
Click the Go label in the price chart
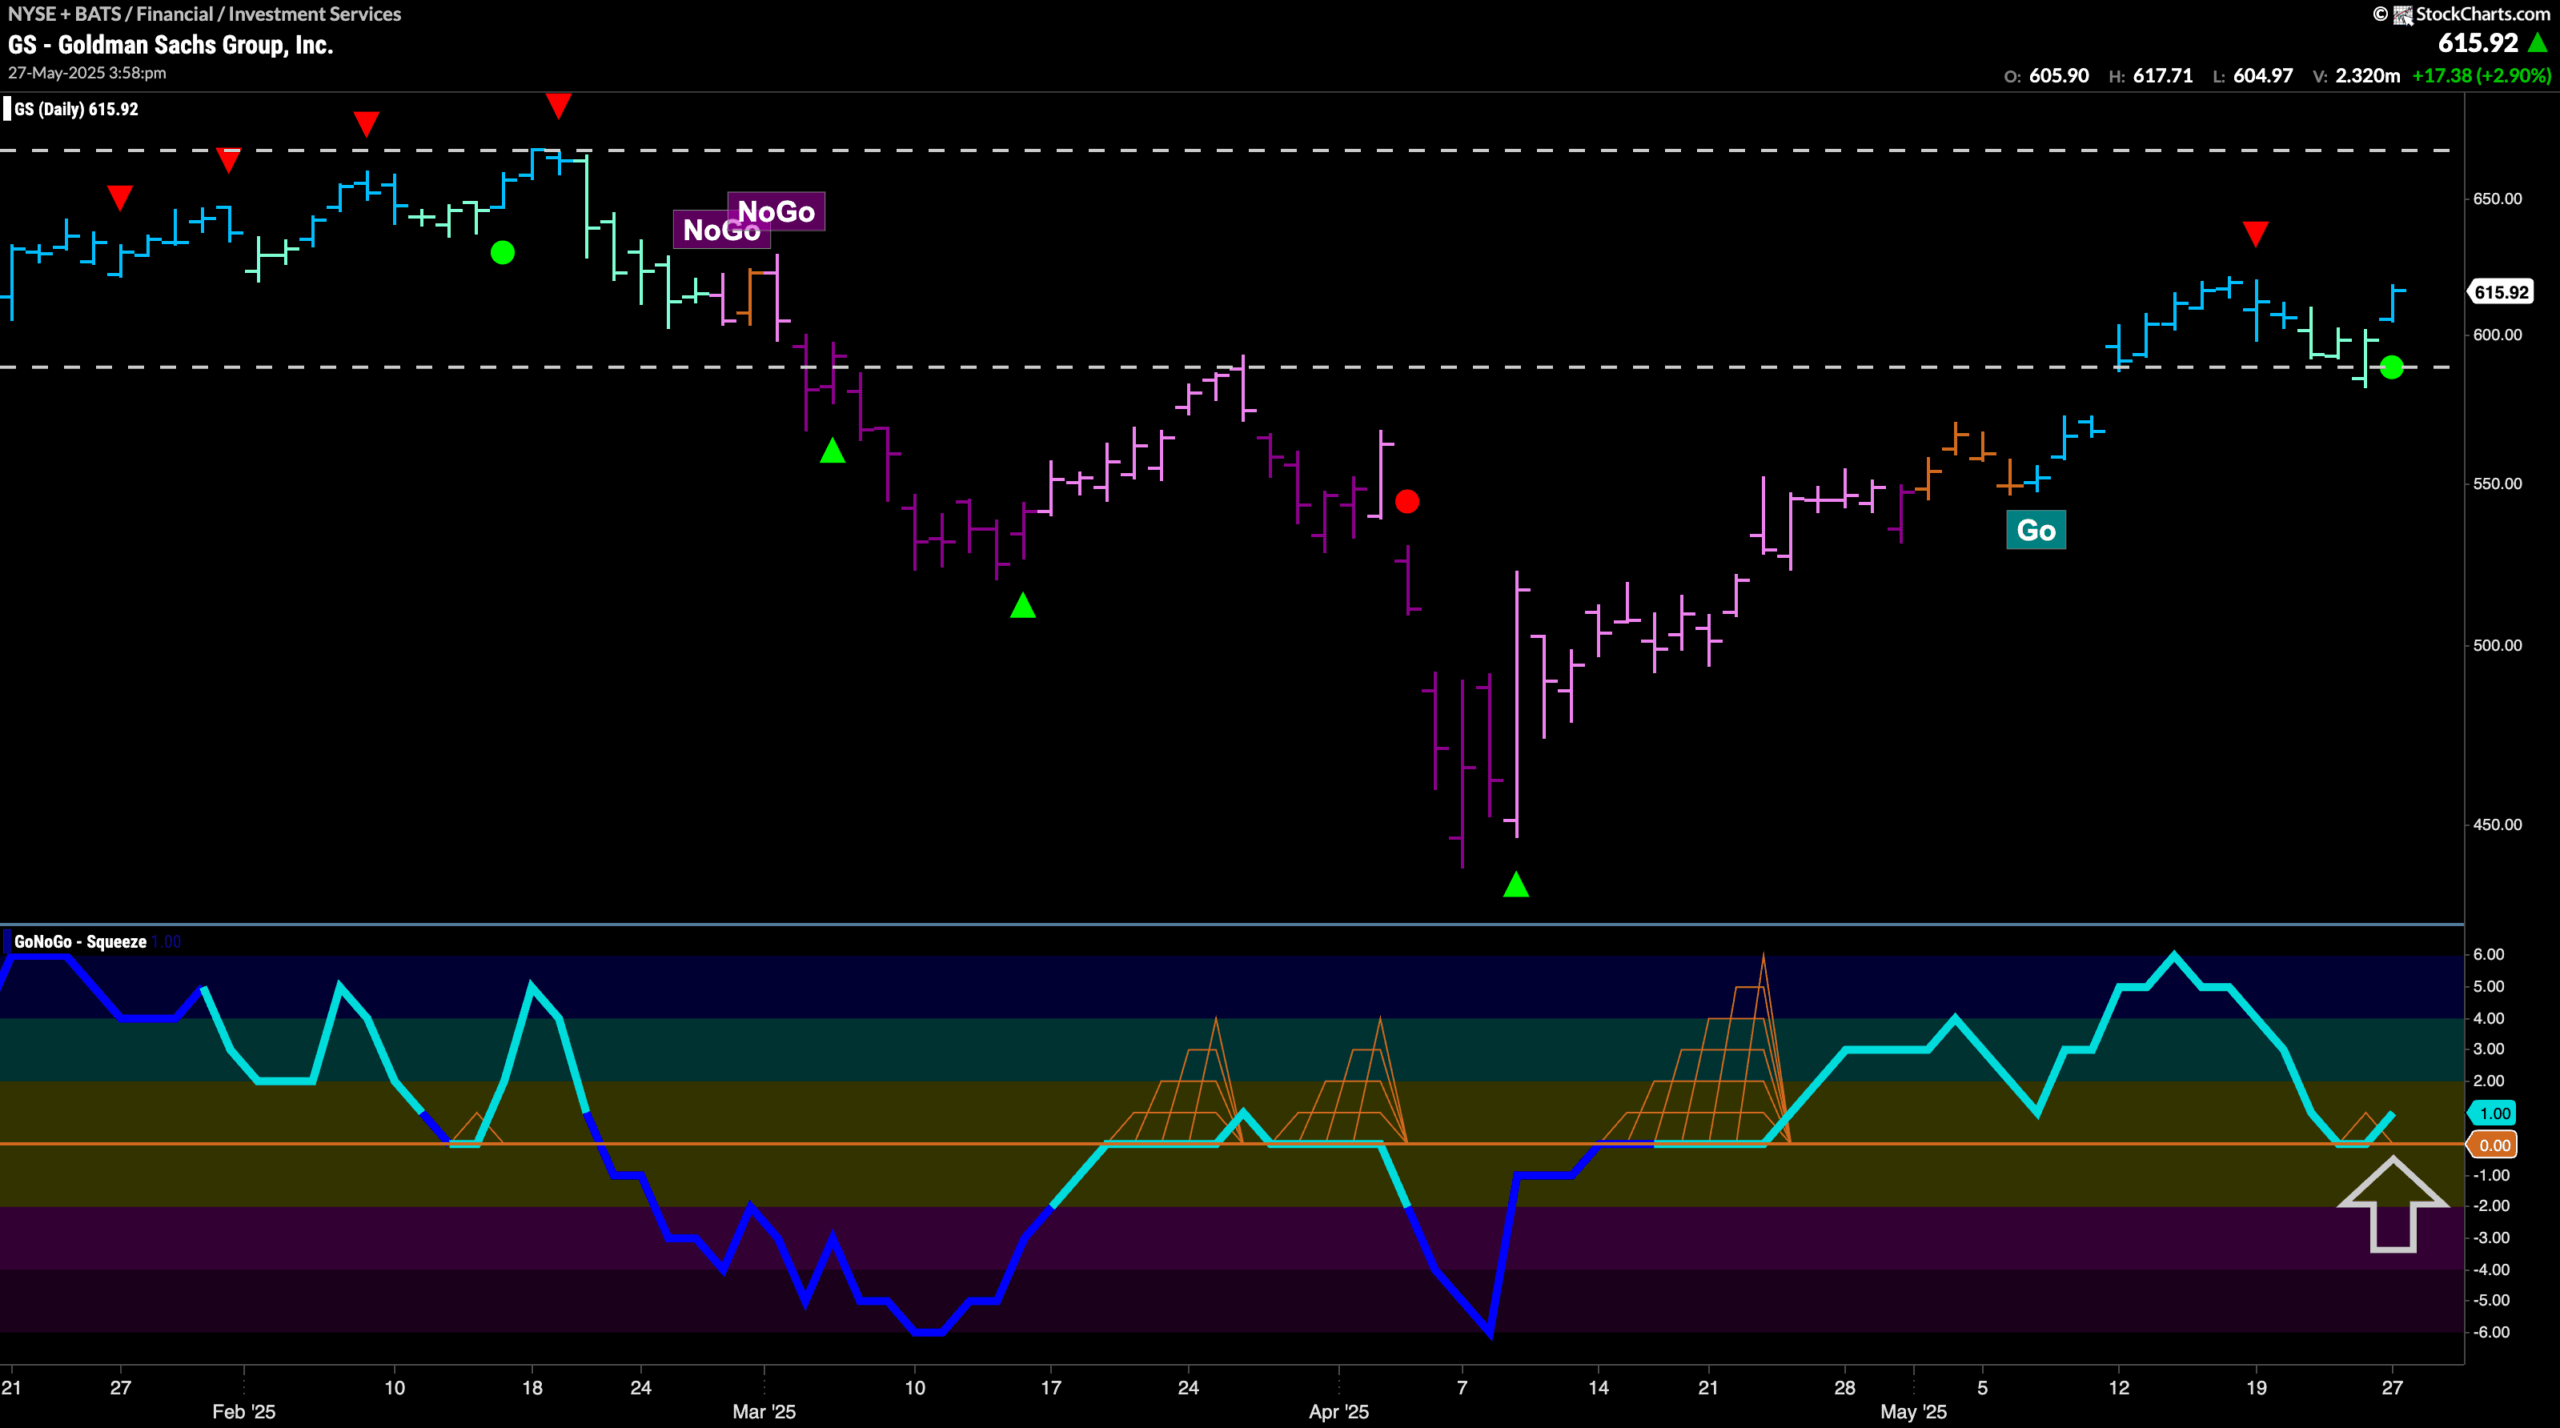(x=2036, y=530)
